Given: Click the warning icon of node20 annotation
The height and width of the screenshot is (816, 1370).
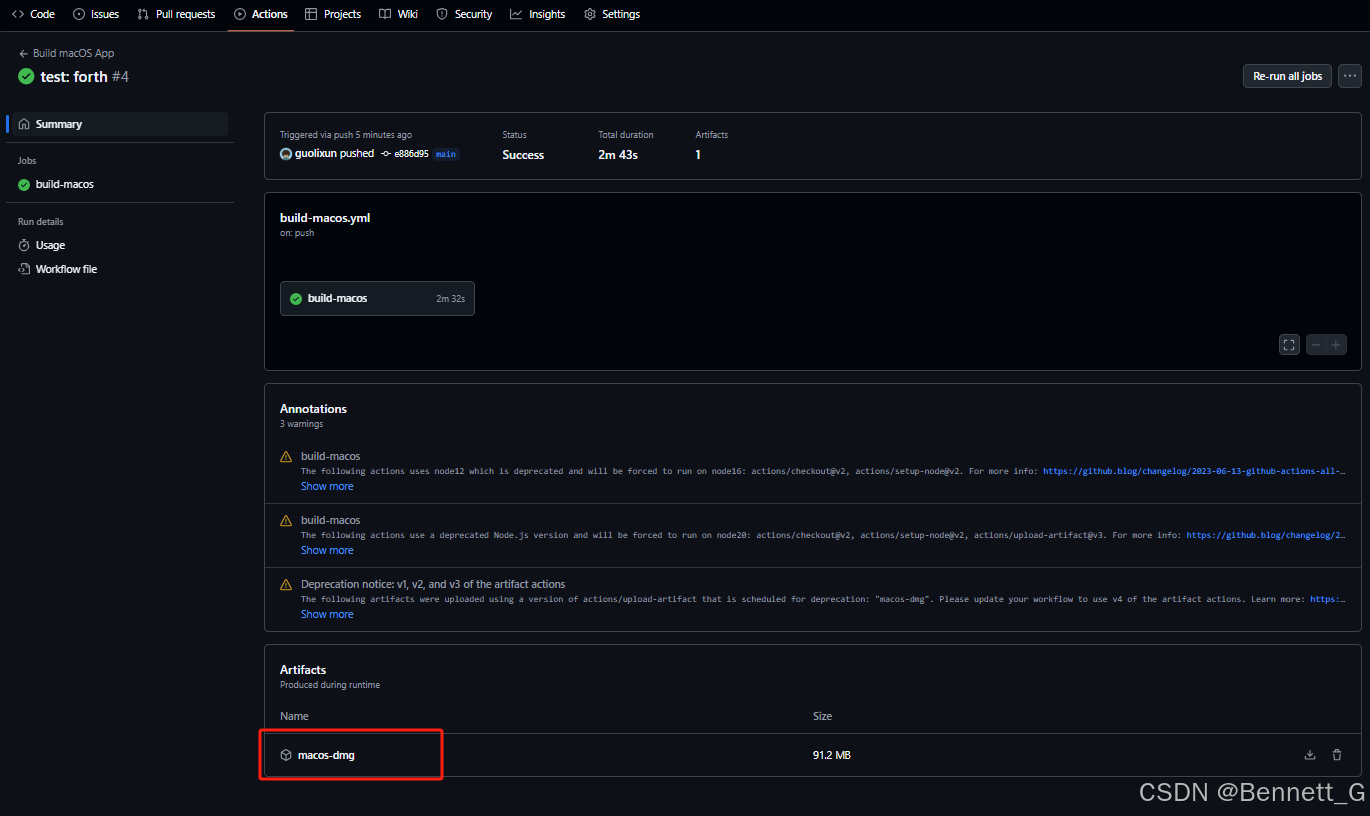Looking at the screenshot, I should tap(286, 521).
